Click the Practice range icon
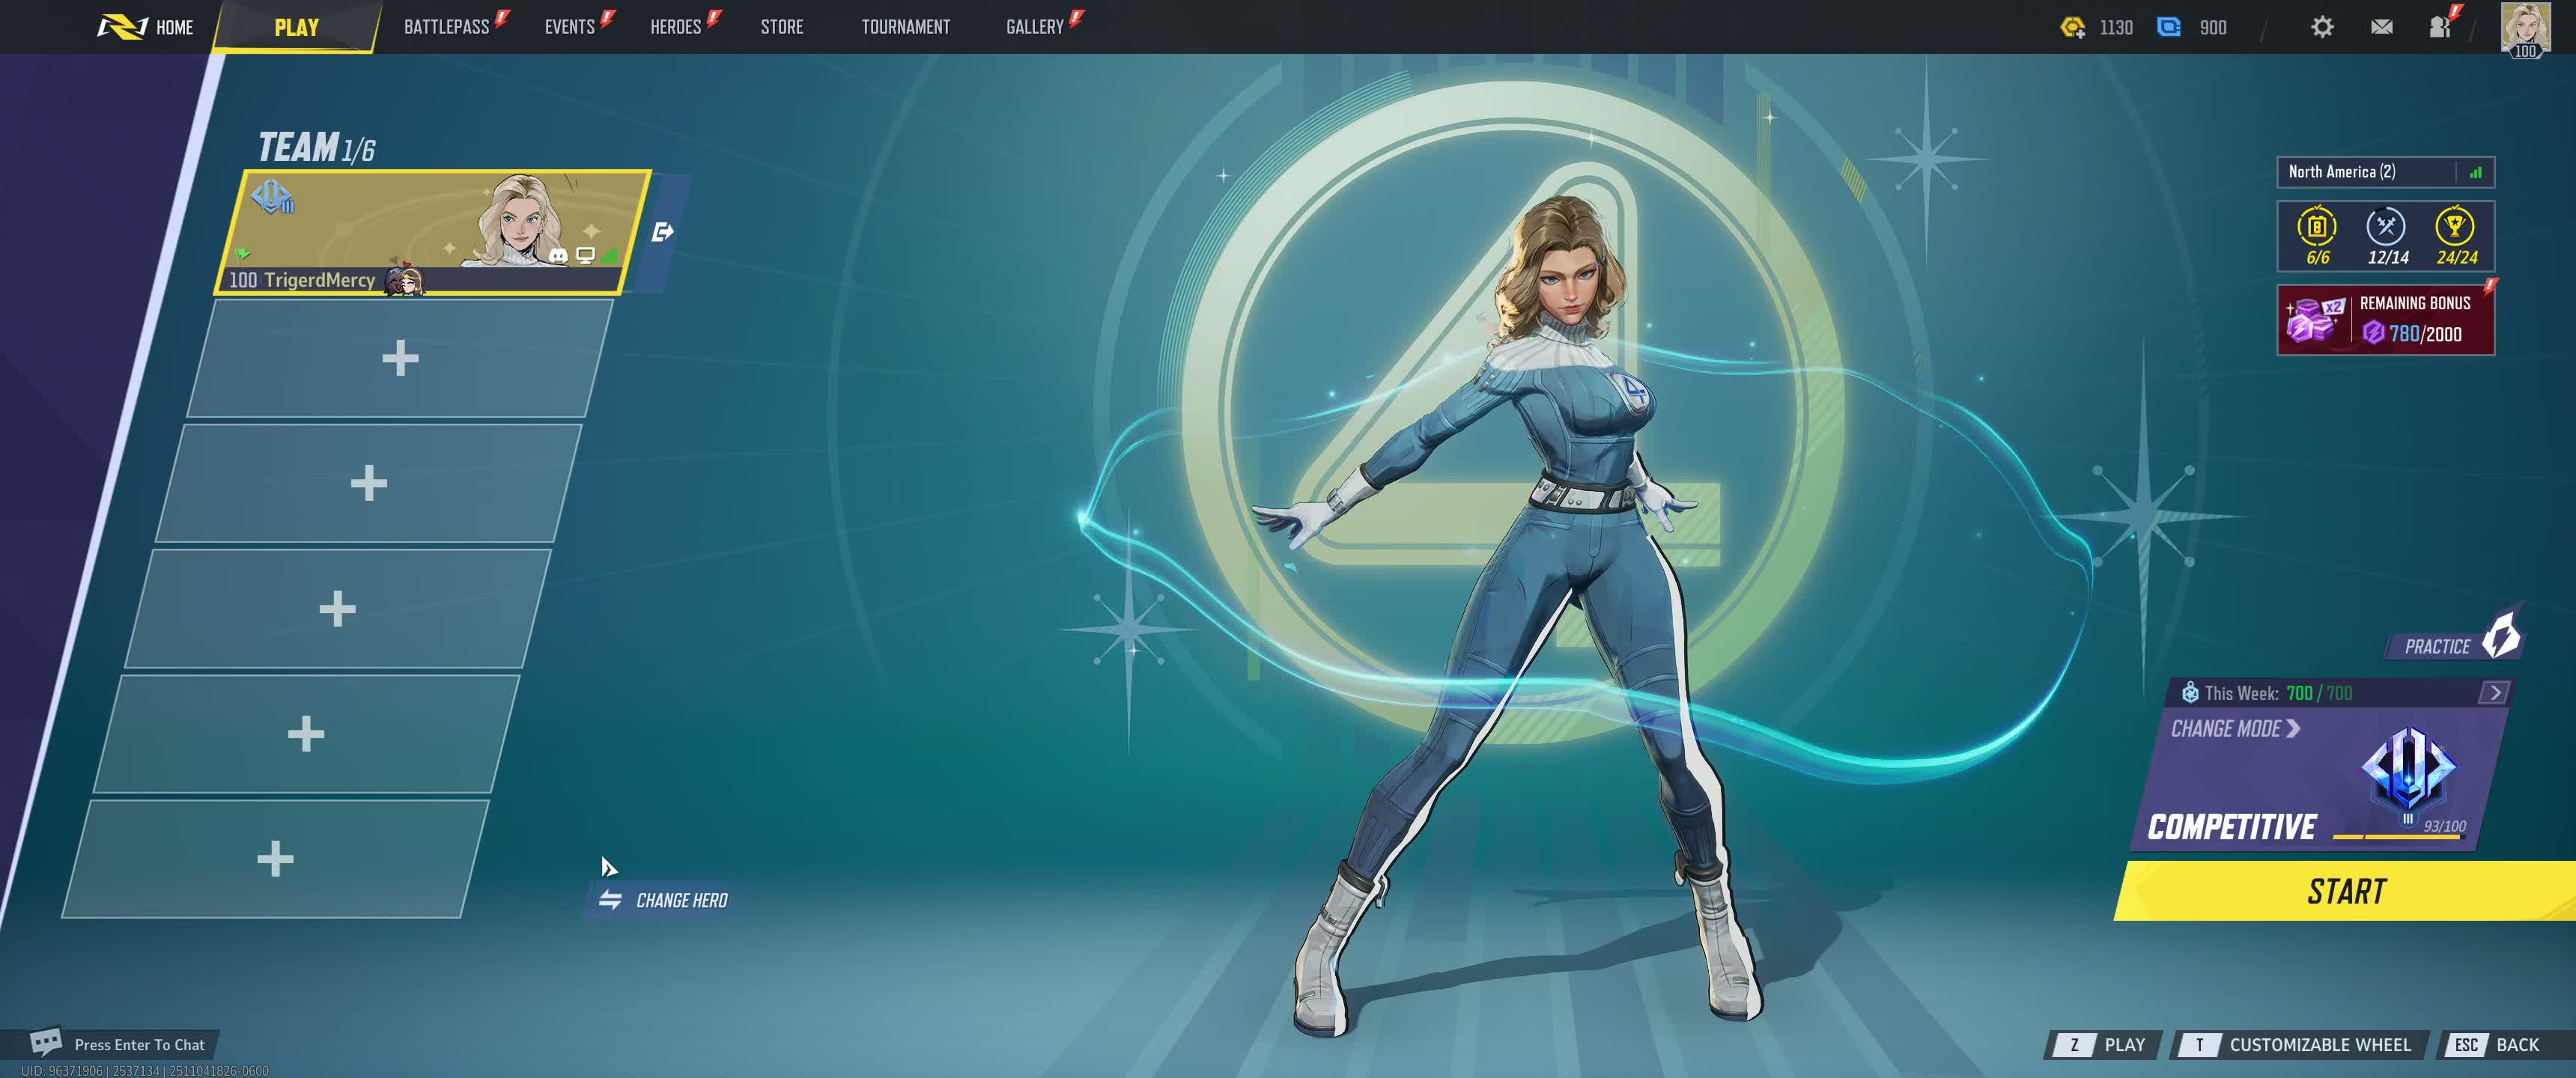This screenshot has height=1078, width=2576. (x=2501, y=636)
